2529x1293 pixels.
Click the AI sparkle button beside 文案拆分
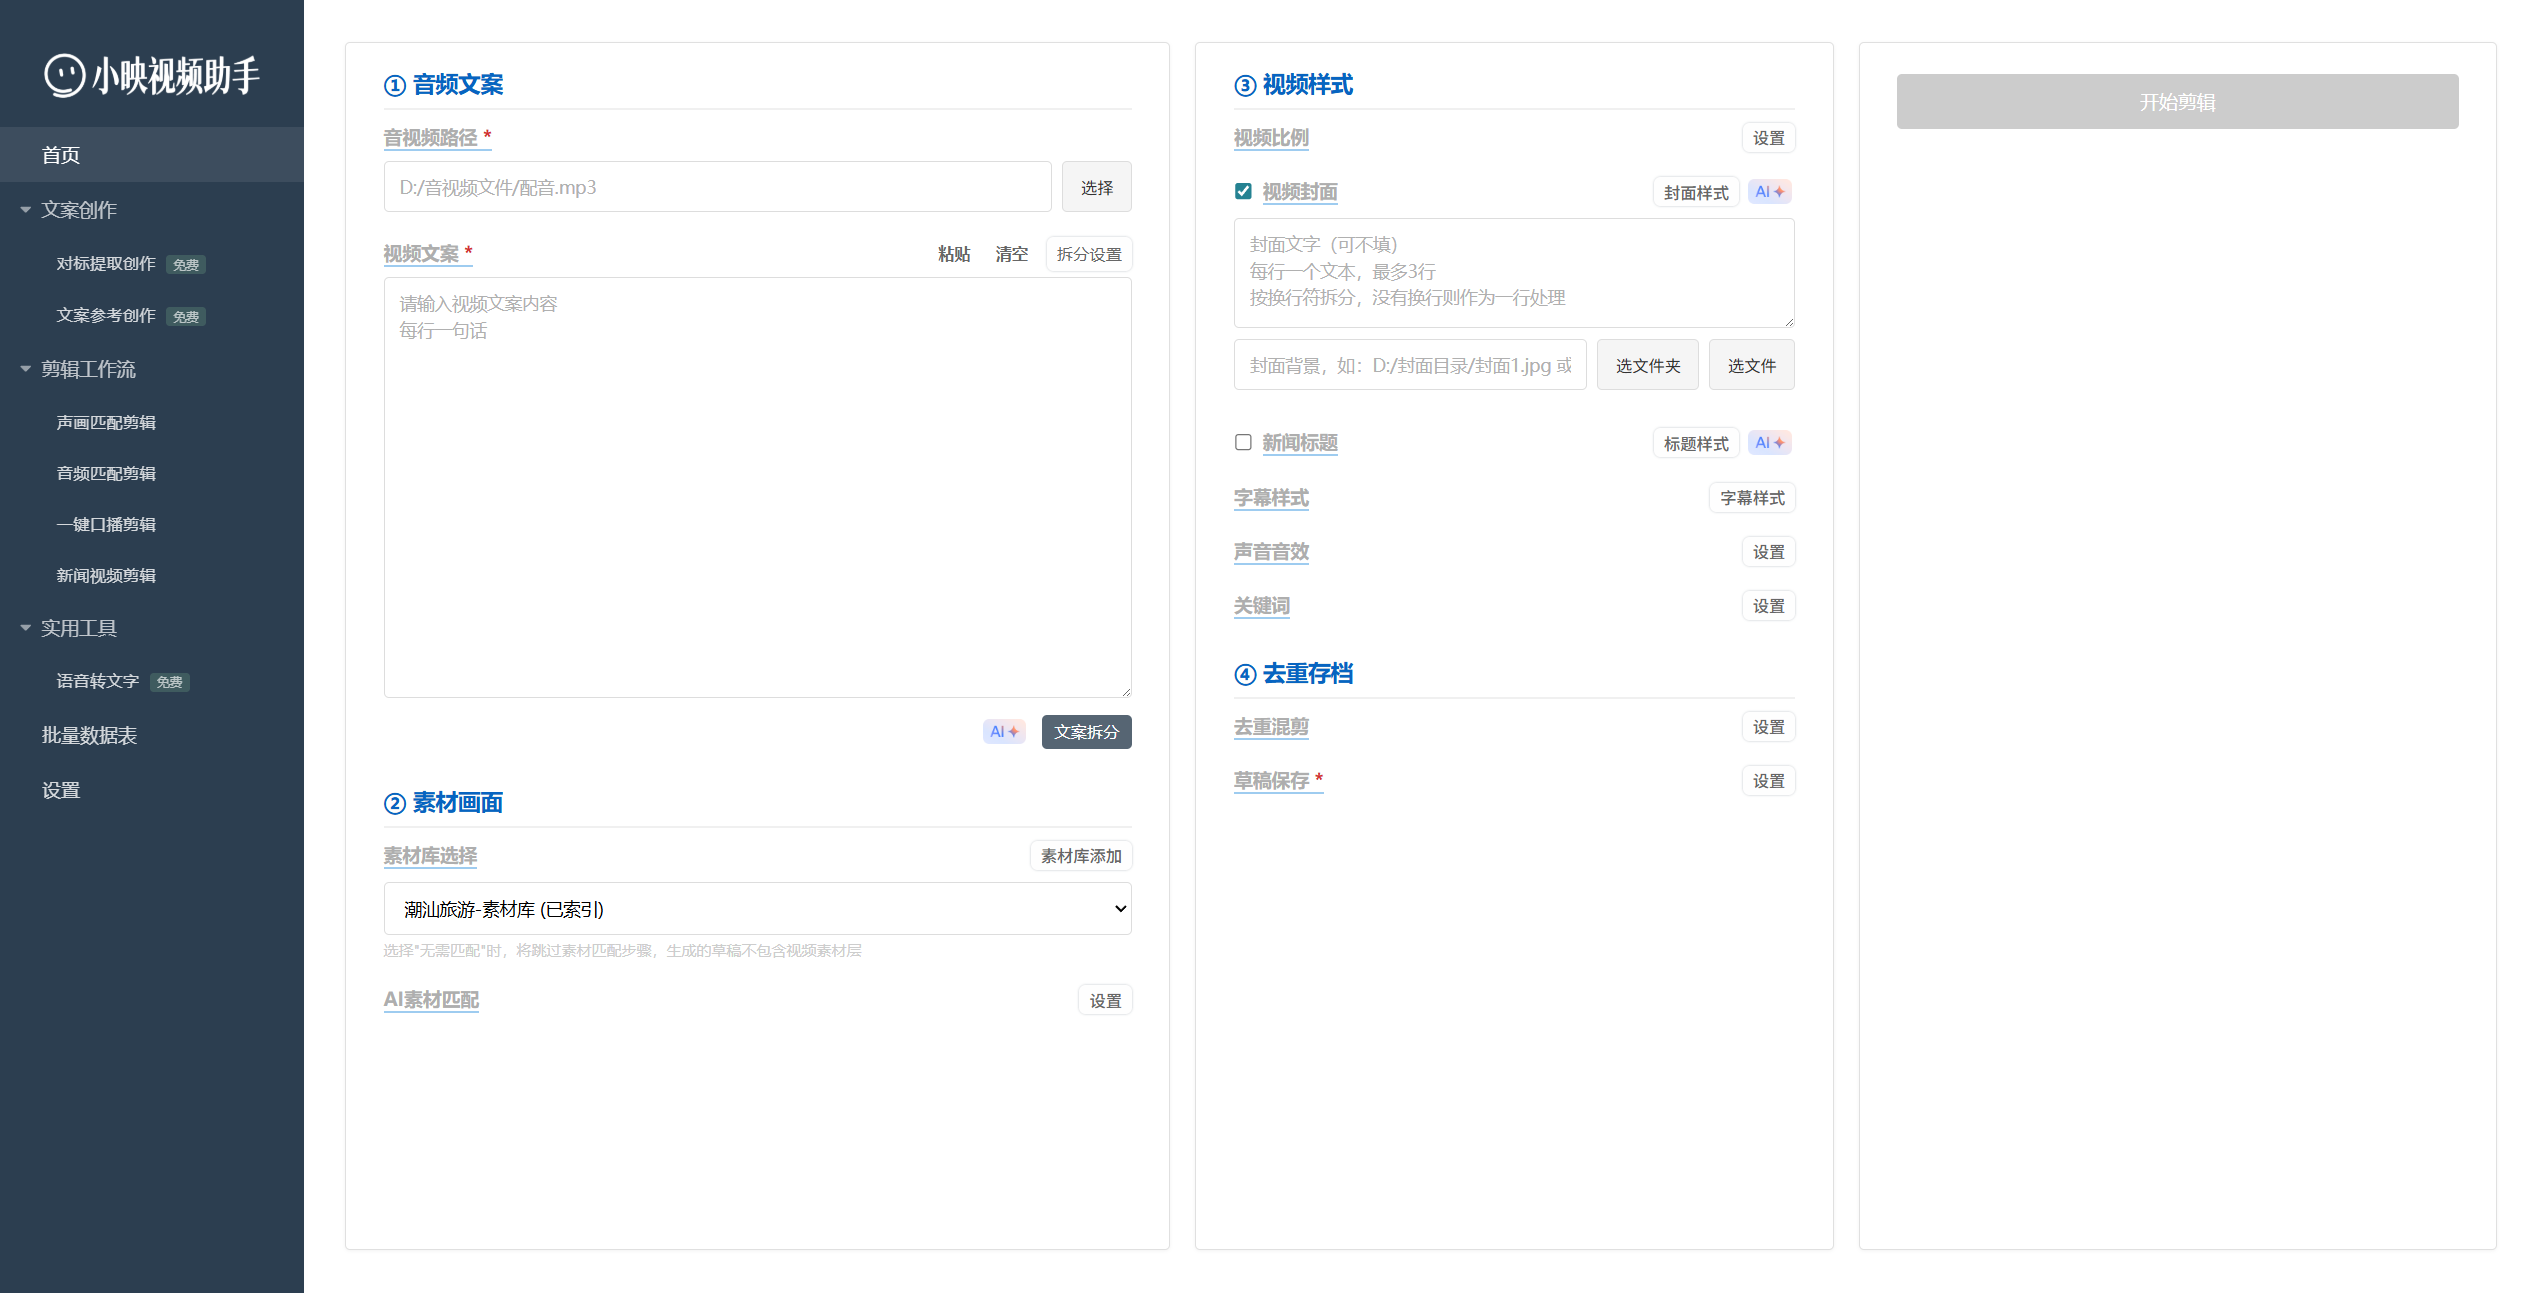pyautogui.click(x=1004, y=732)
